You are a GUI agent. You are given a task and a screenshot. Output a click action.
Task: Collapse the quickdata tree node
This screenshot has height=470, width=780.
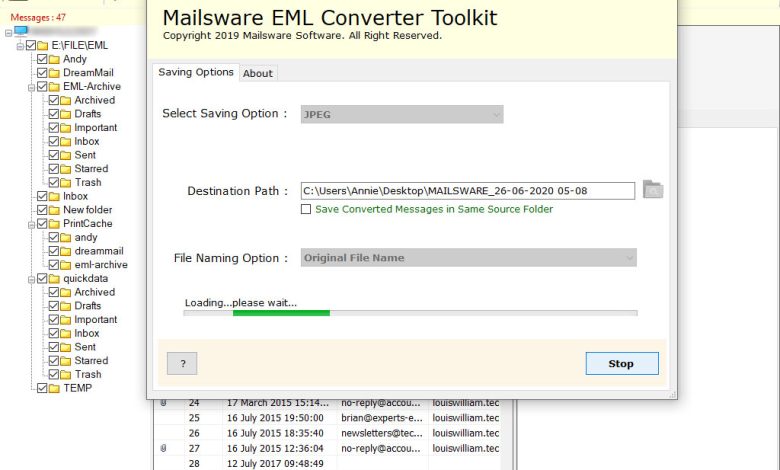[x=31, y=280]
